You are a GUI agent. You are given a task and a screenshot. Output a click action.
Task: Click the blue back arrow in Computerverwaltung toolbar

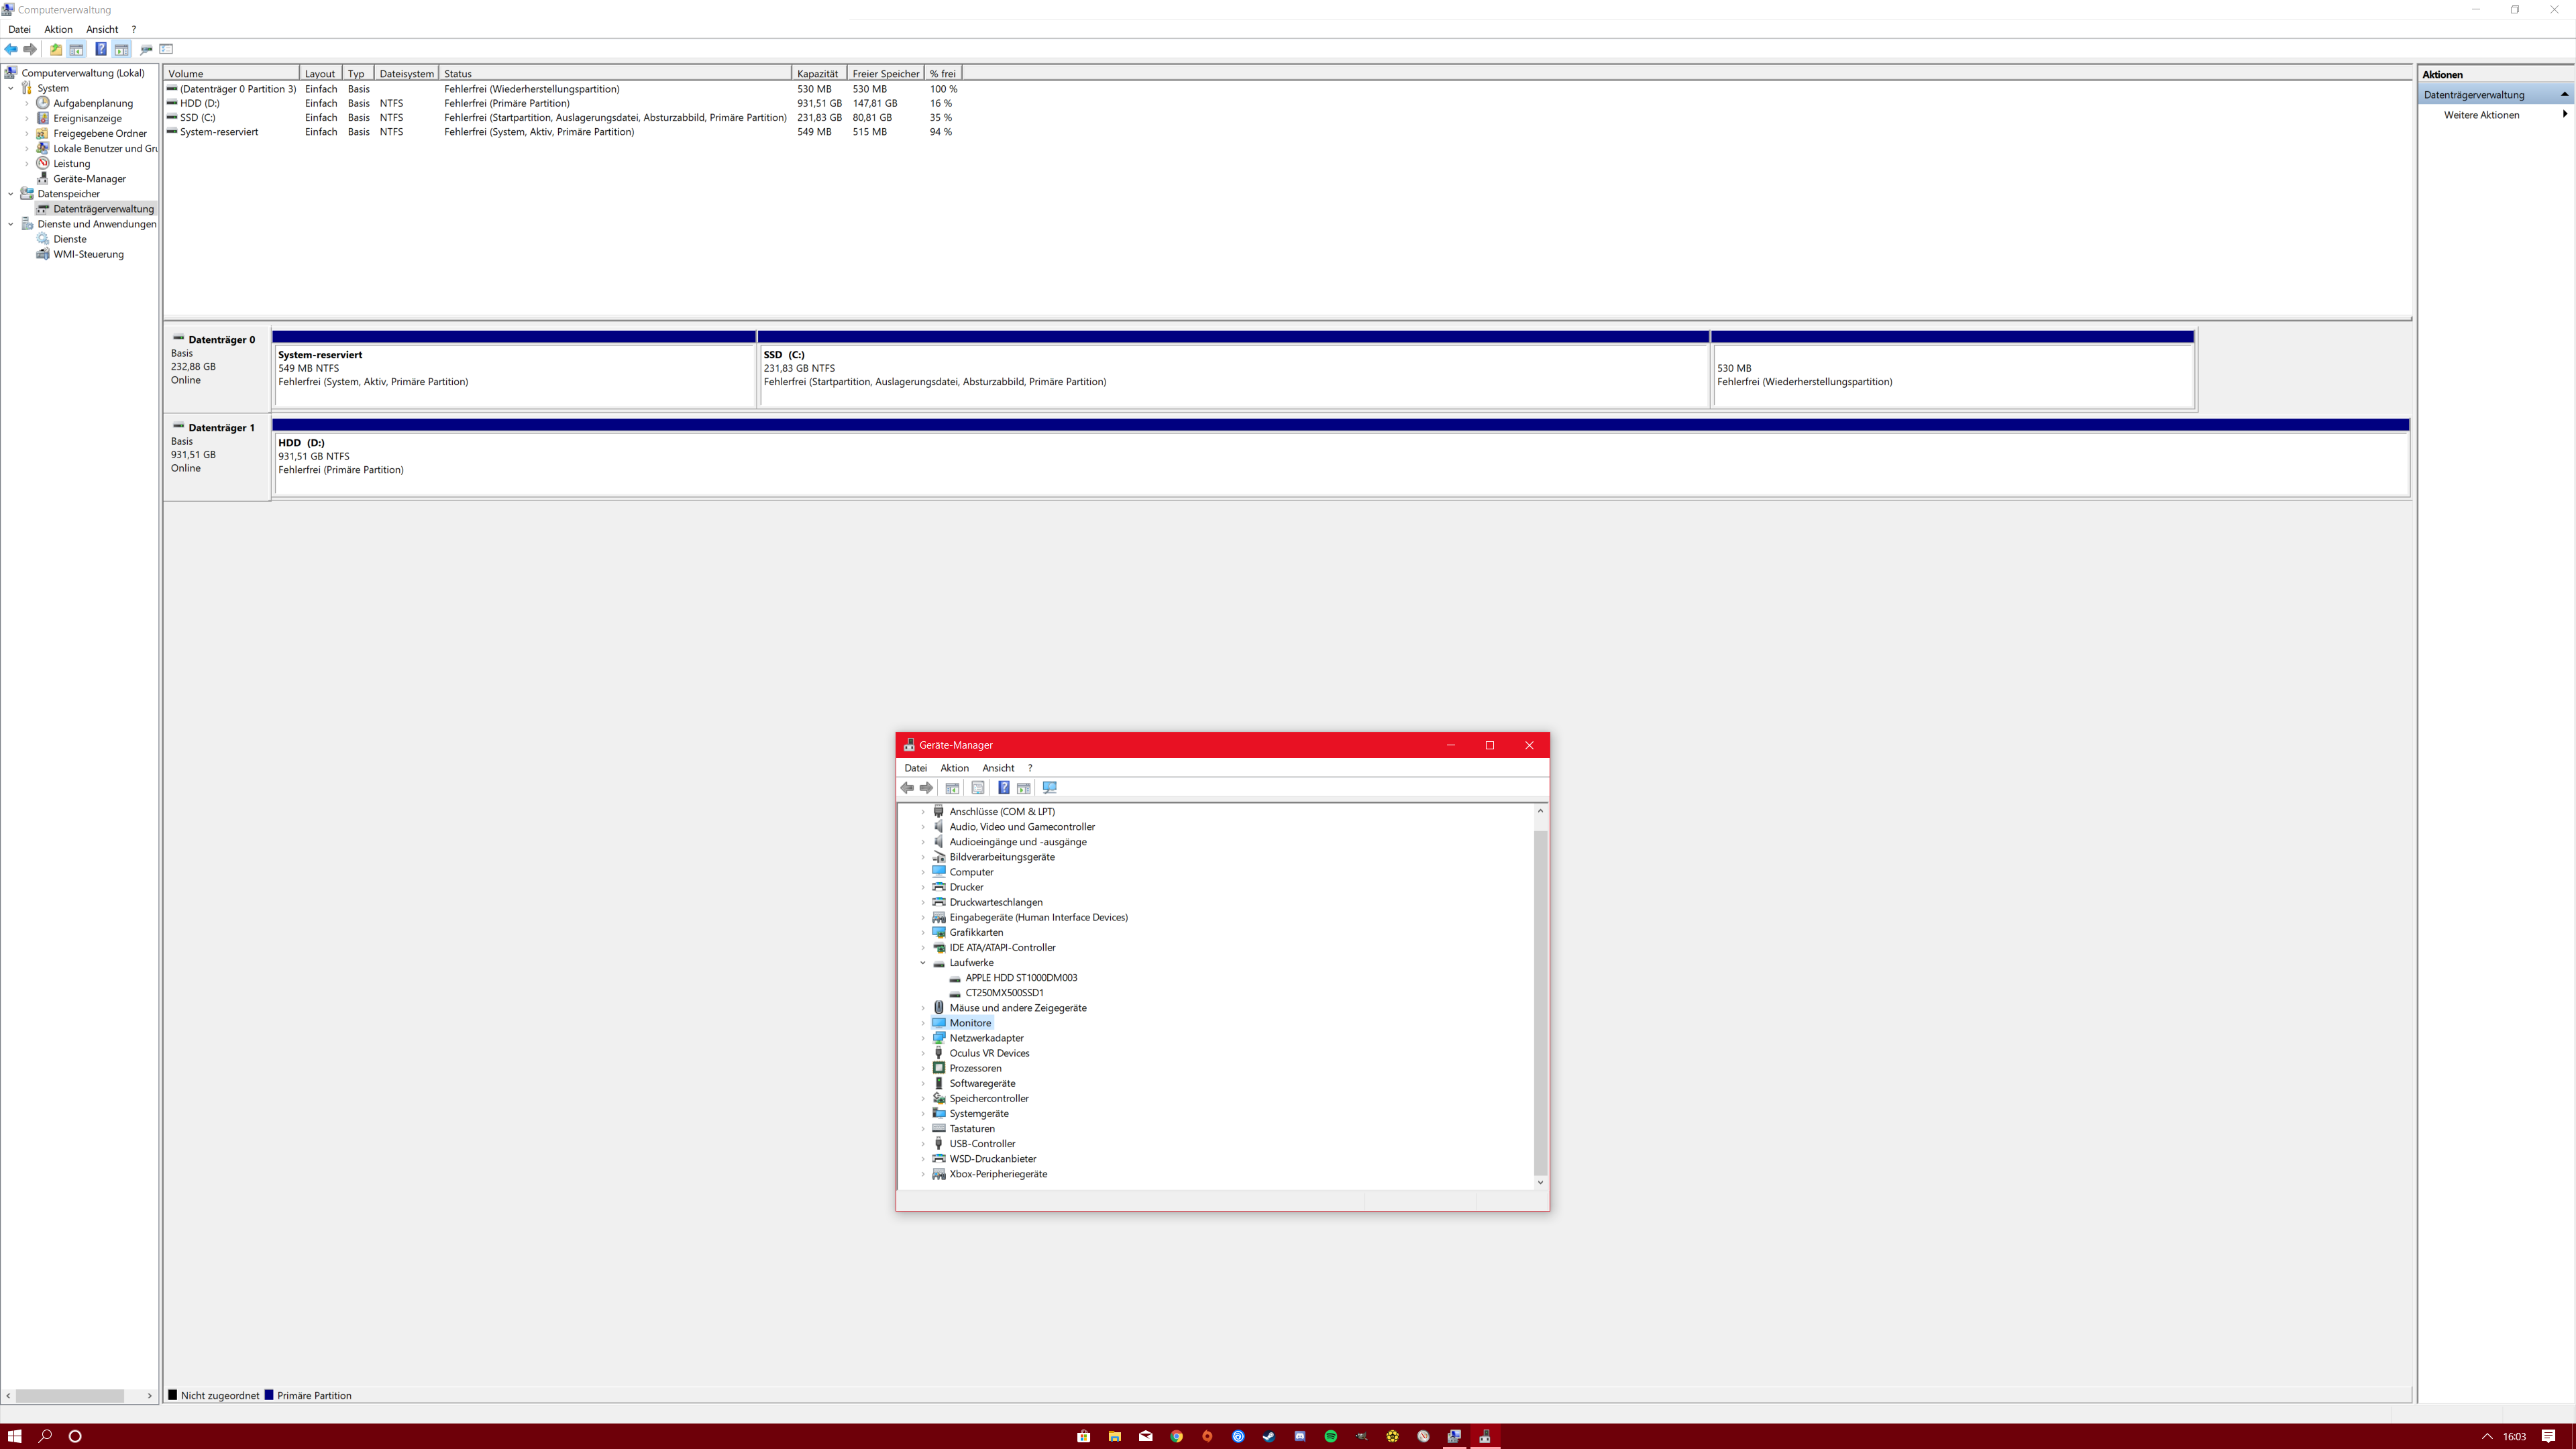click(11, 49)
